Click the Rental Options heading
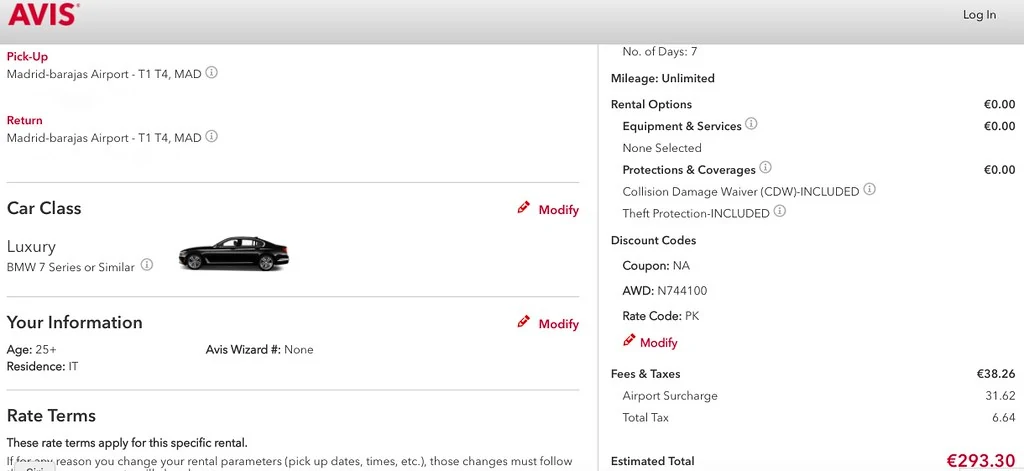1024x471 pixels. pos(651,104)
